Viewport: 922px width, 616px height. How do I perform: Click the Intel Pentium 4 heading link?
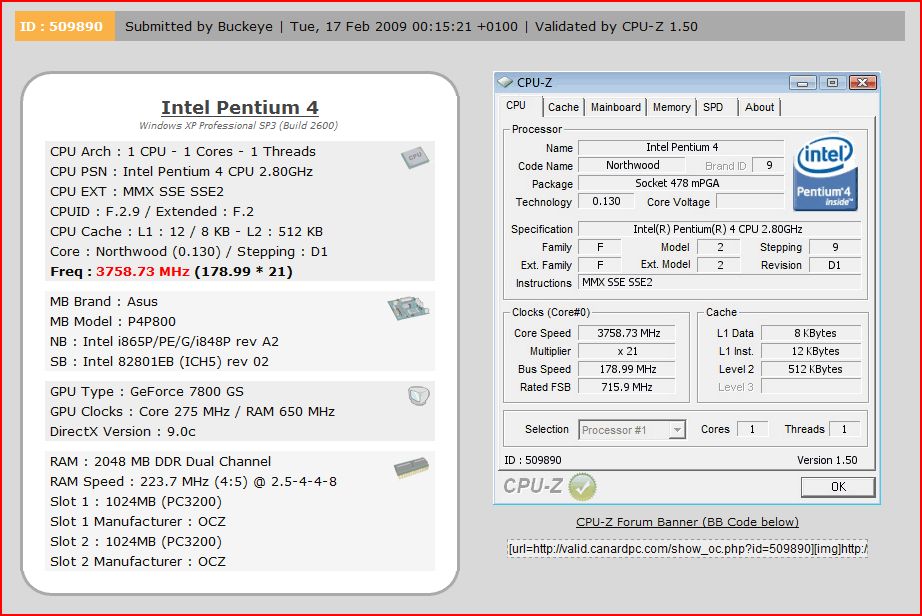(x=240, y=108)
